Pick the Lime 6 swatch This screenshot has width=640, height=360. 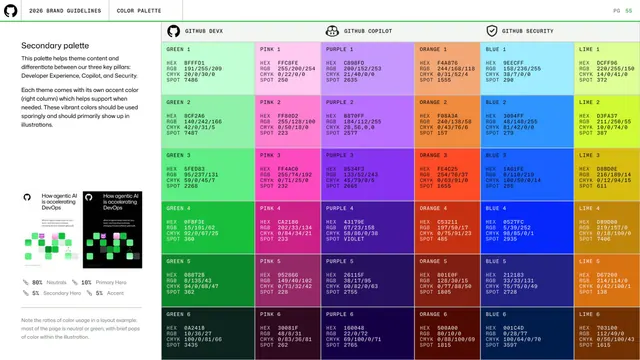[607, 333]
